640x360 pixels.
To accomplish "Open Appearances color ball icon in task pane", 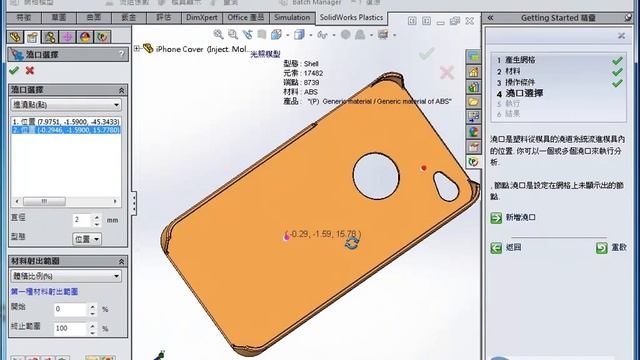I will click(x=473, y=132).
